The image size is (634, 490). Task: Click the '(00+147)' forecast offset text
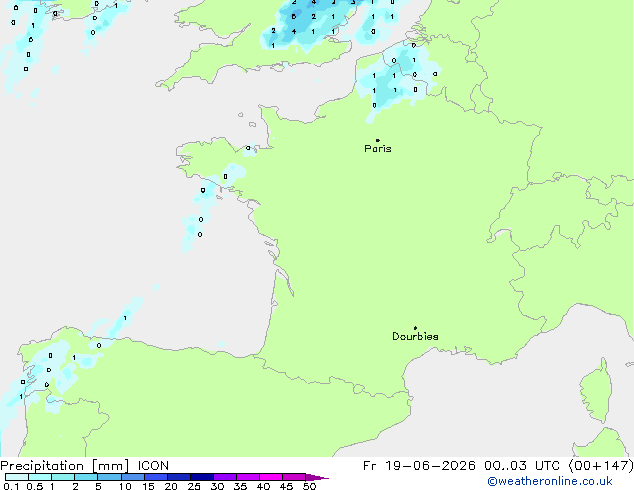click(601, 466)
